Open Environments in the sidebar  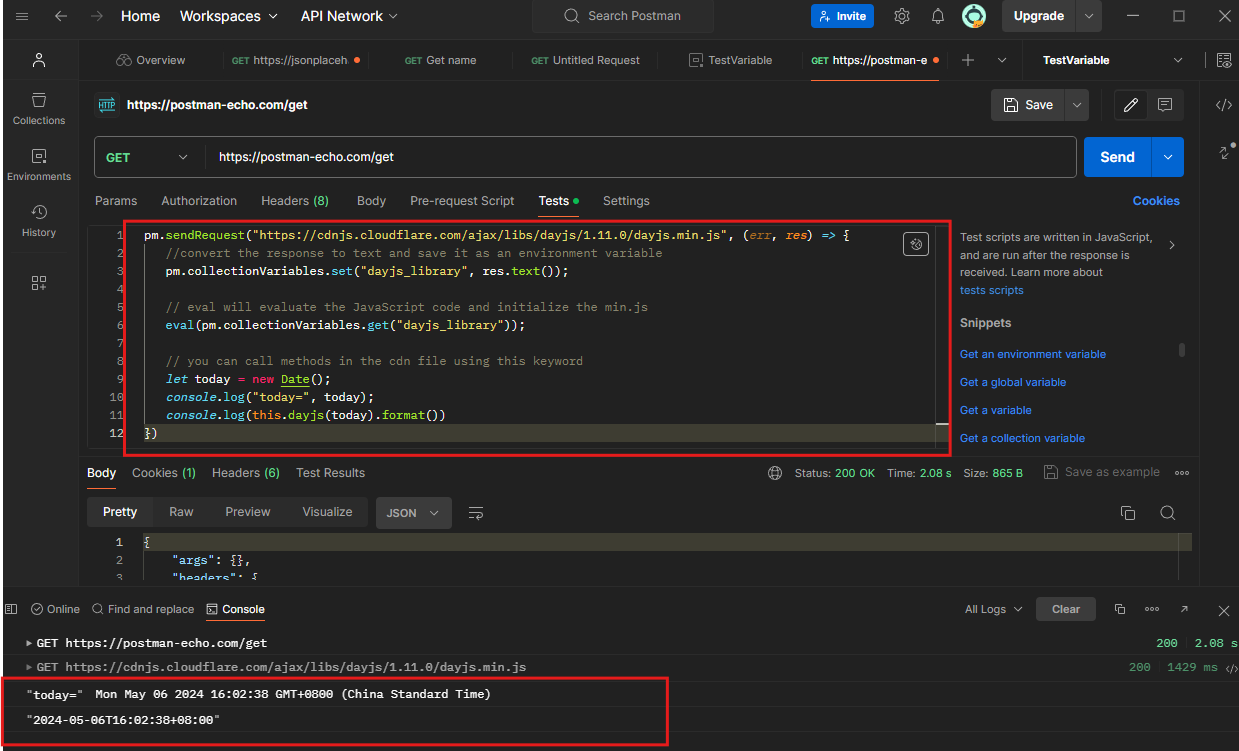[39, 164]
